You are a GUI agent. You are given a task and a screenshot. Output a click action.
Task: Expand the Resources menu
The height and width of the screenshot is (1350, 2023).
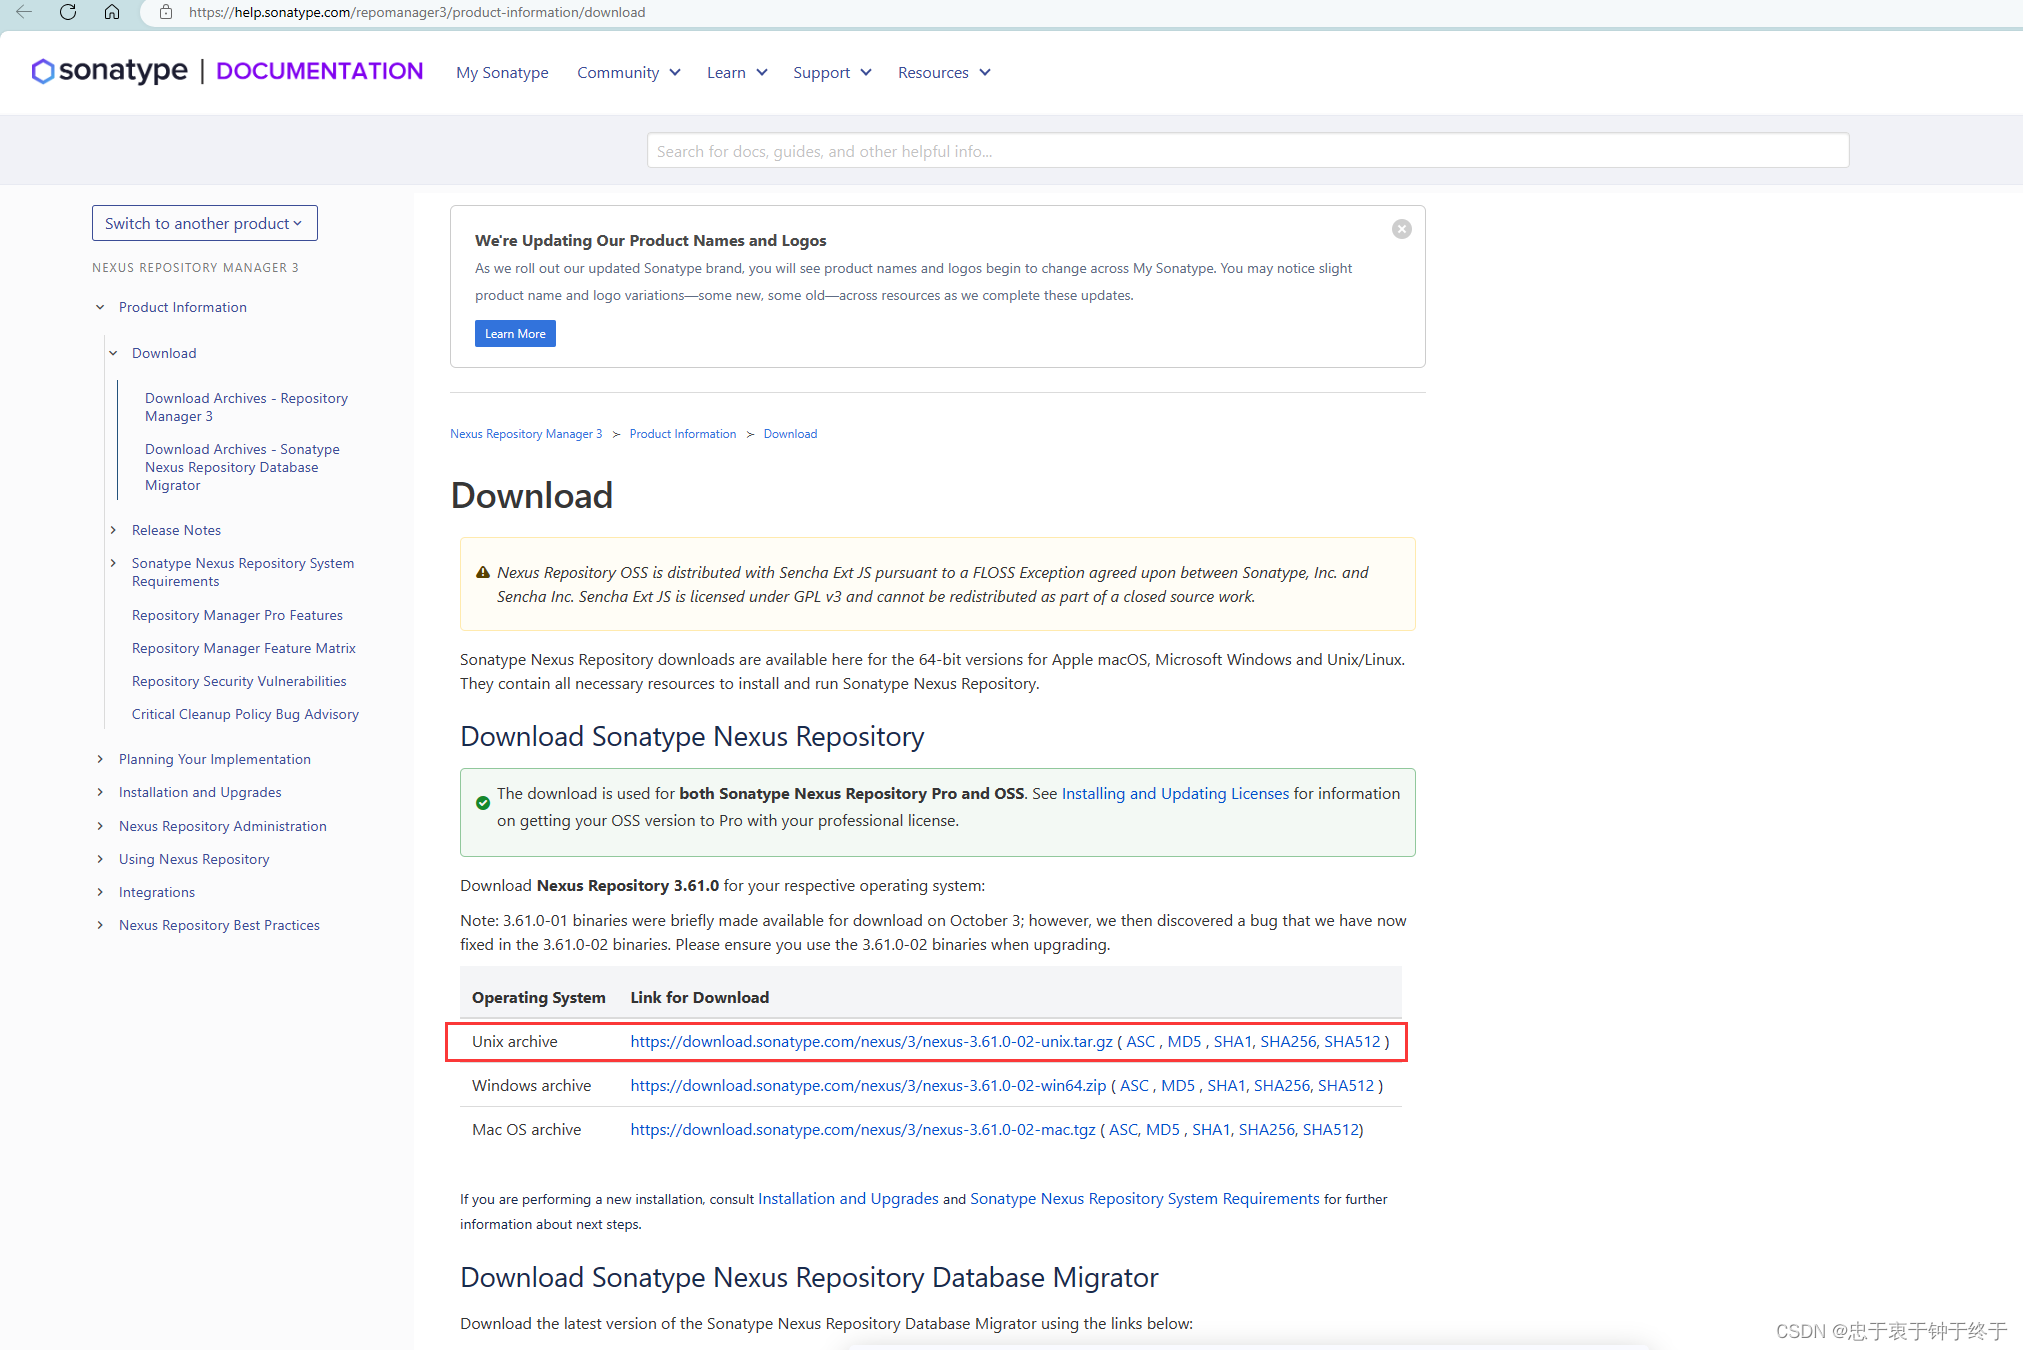[x=944, y=72]
